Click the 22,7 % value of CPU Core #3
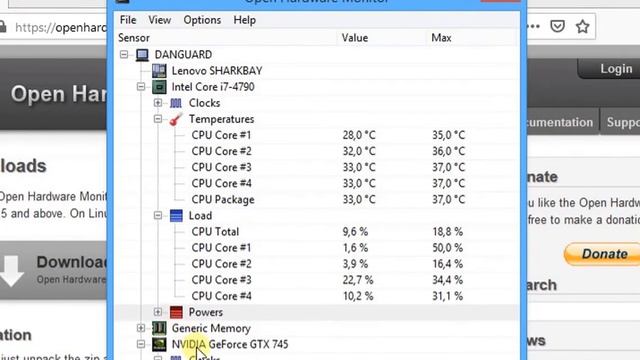 tap(358, 280)
